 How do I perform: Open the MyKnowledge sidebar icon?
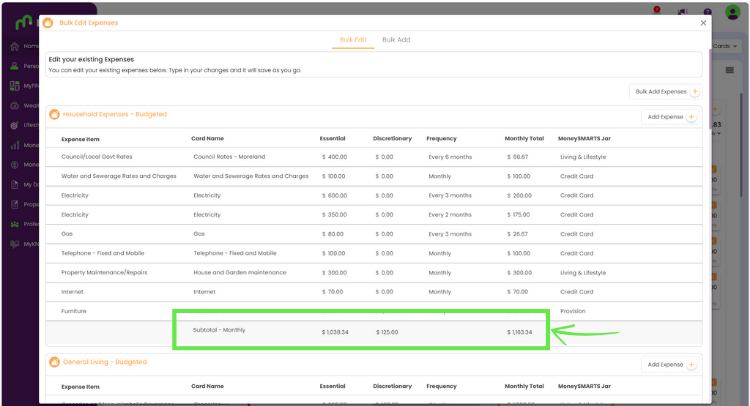click(15, 244)
